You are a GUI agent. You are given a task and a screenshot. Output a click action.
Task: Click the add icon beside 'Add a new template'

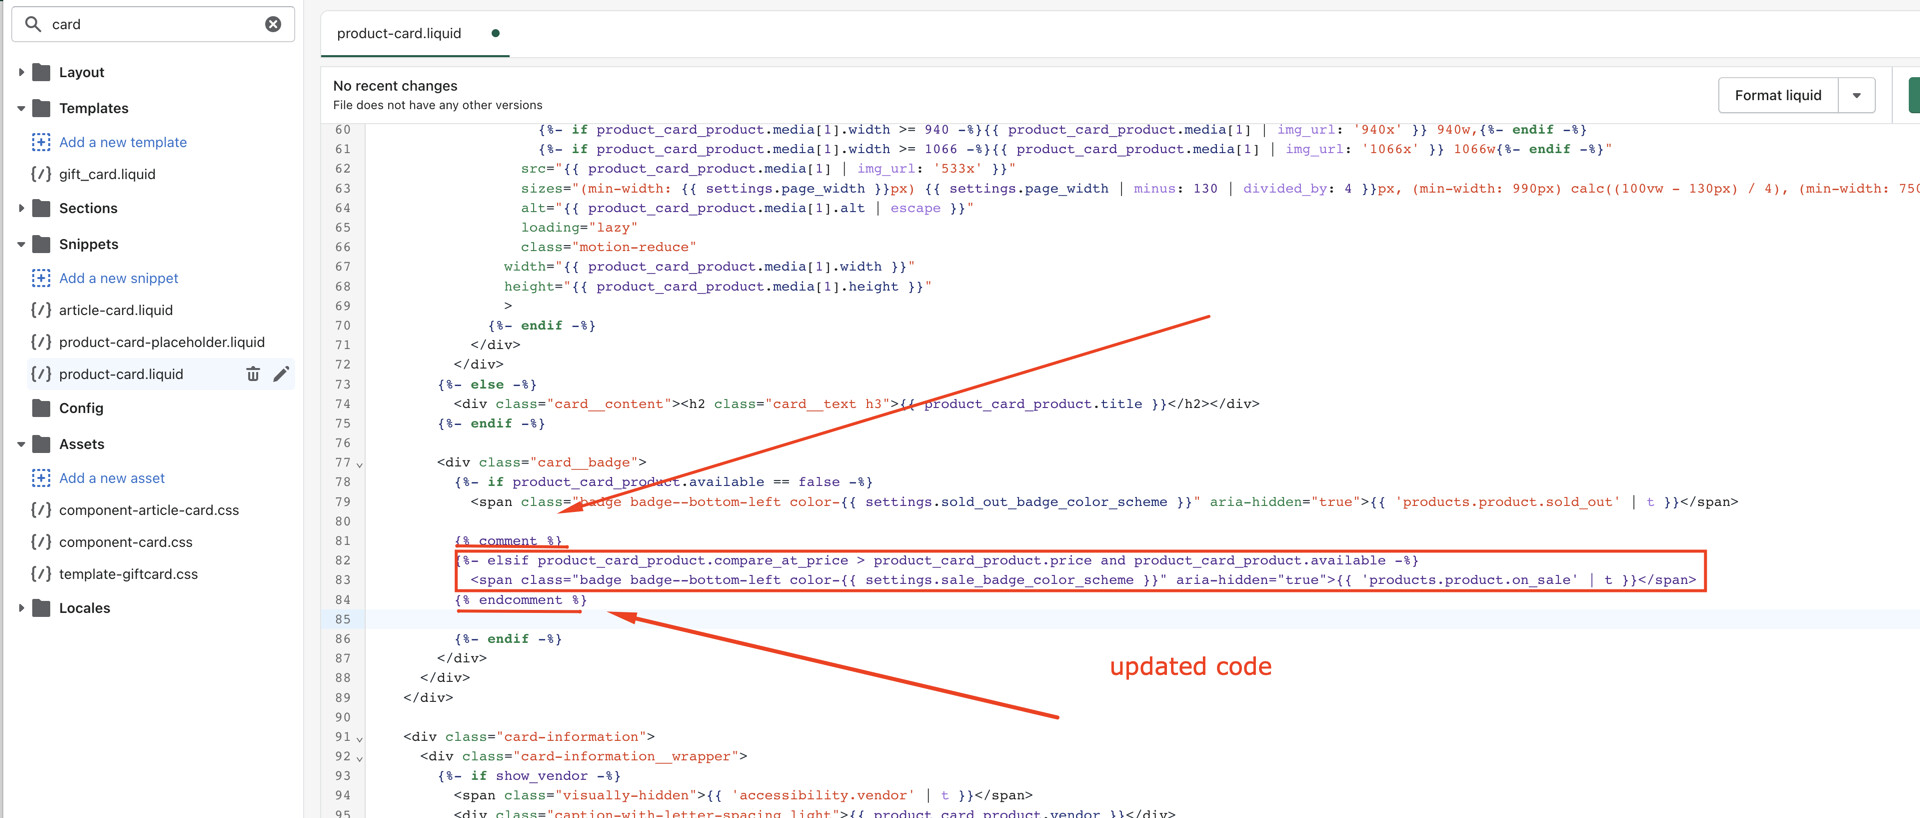[x=41, y=142]
